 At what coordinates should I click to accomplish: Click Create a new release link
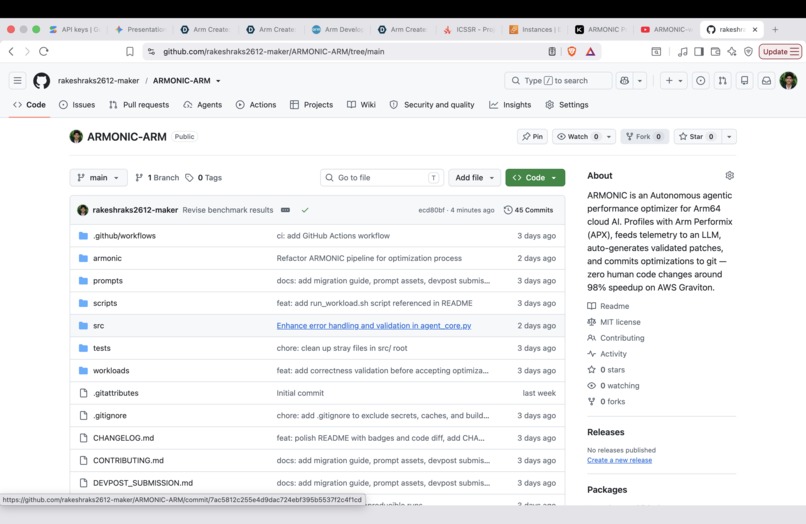pyautogui.click(x=619, y=460)
